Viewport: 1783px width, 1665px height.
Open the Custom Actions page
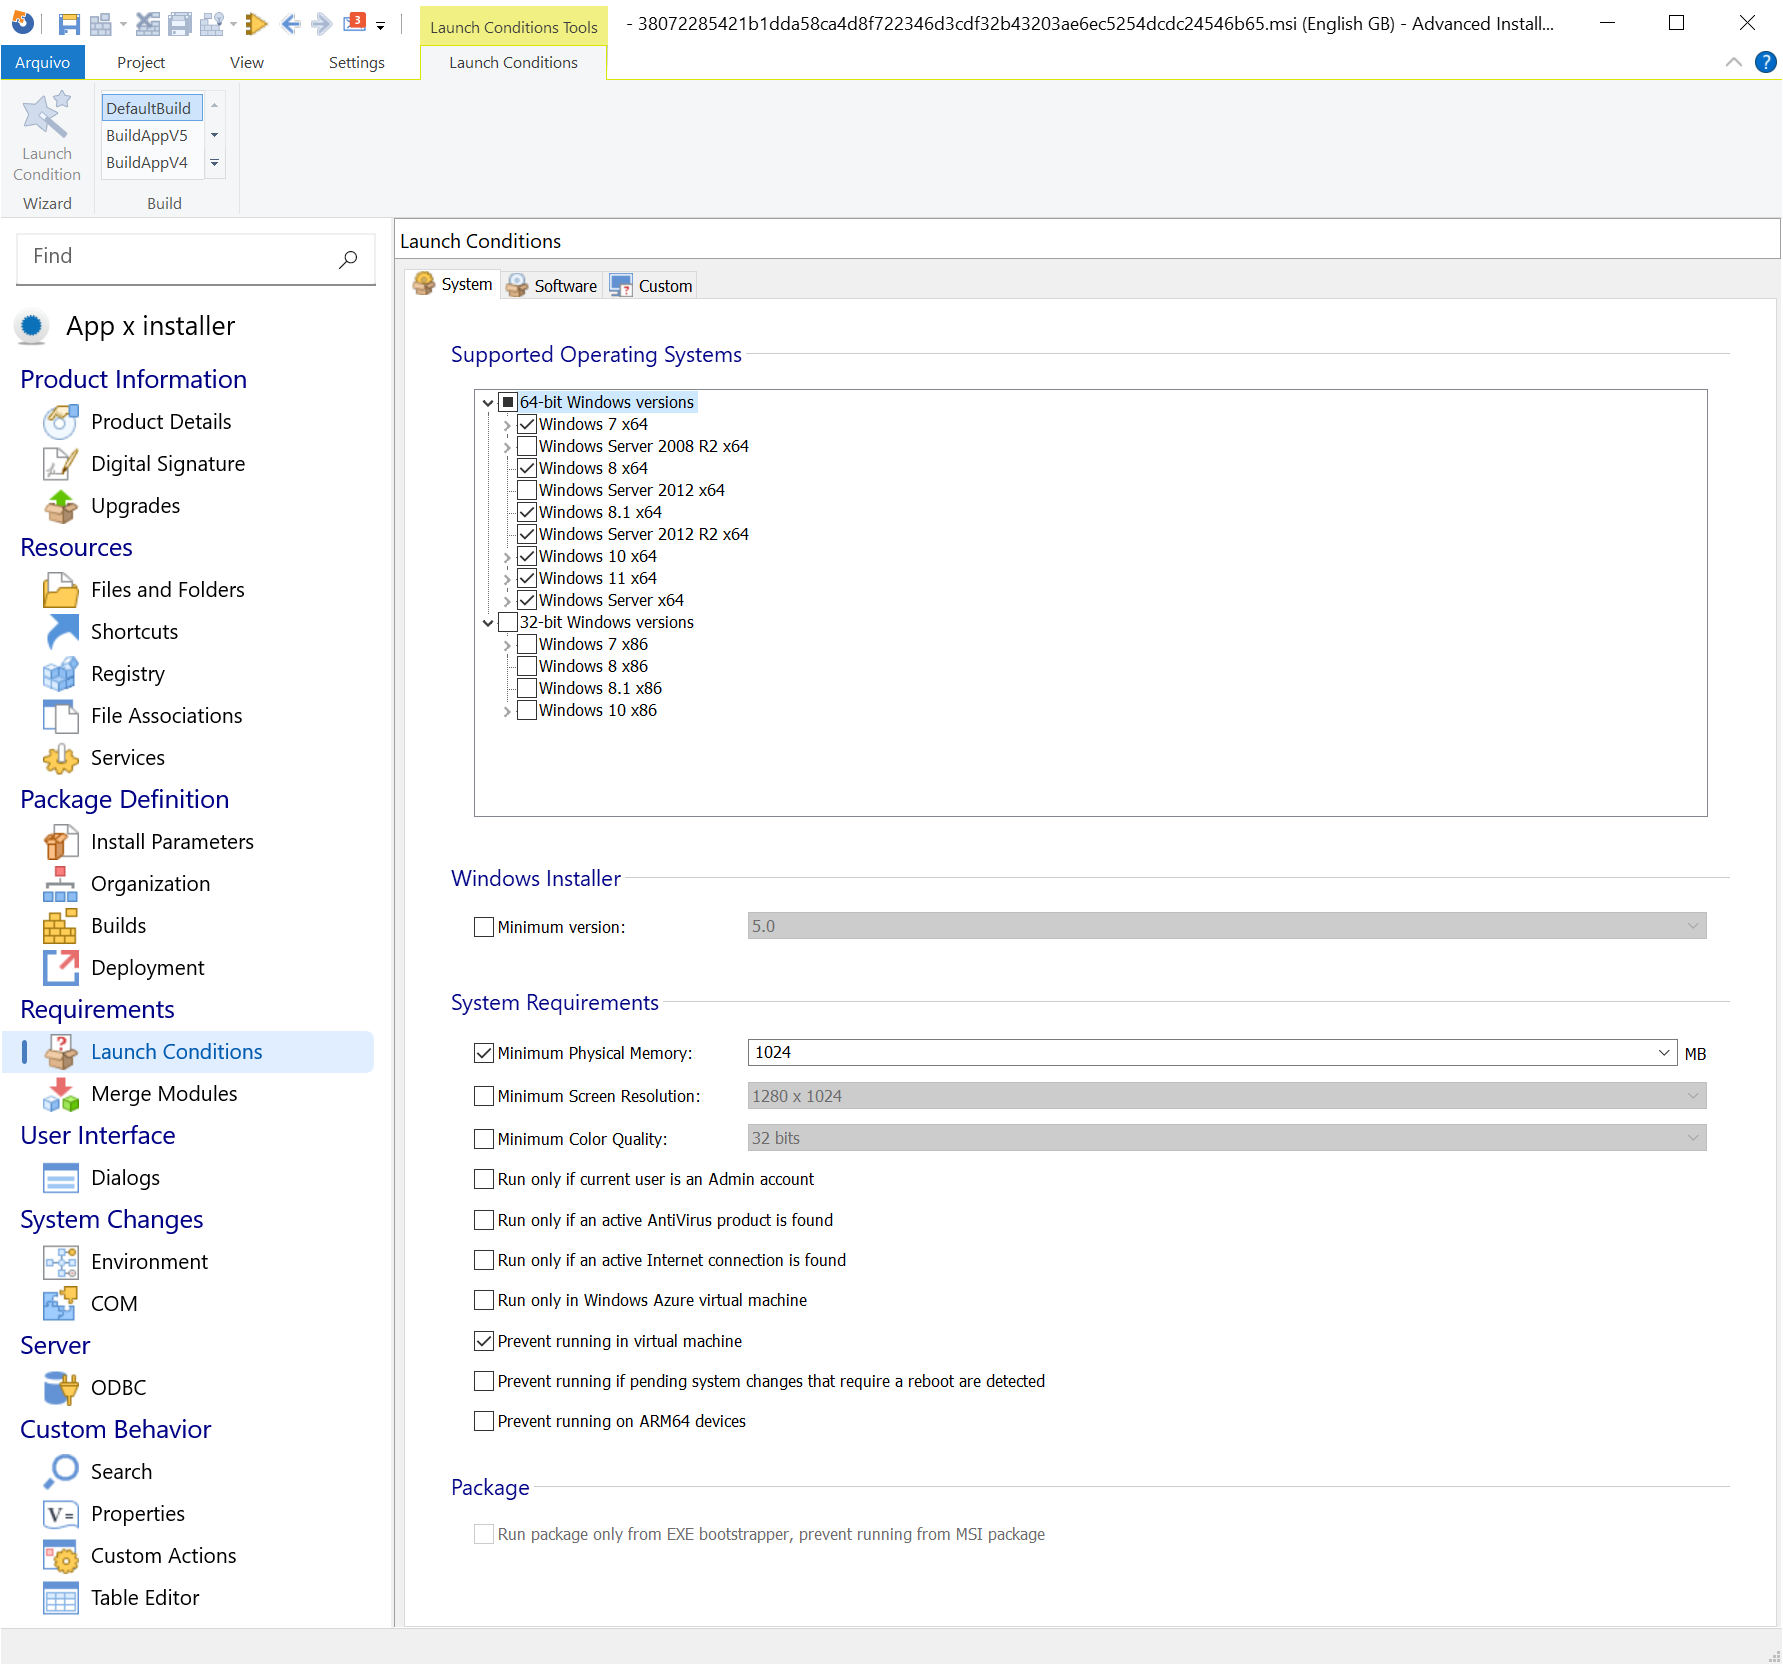point(163,1556)
